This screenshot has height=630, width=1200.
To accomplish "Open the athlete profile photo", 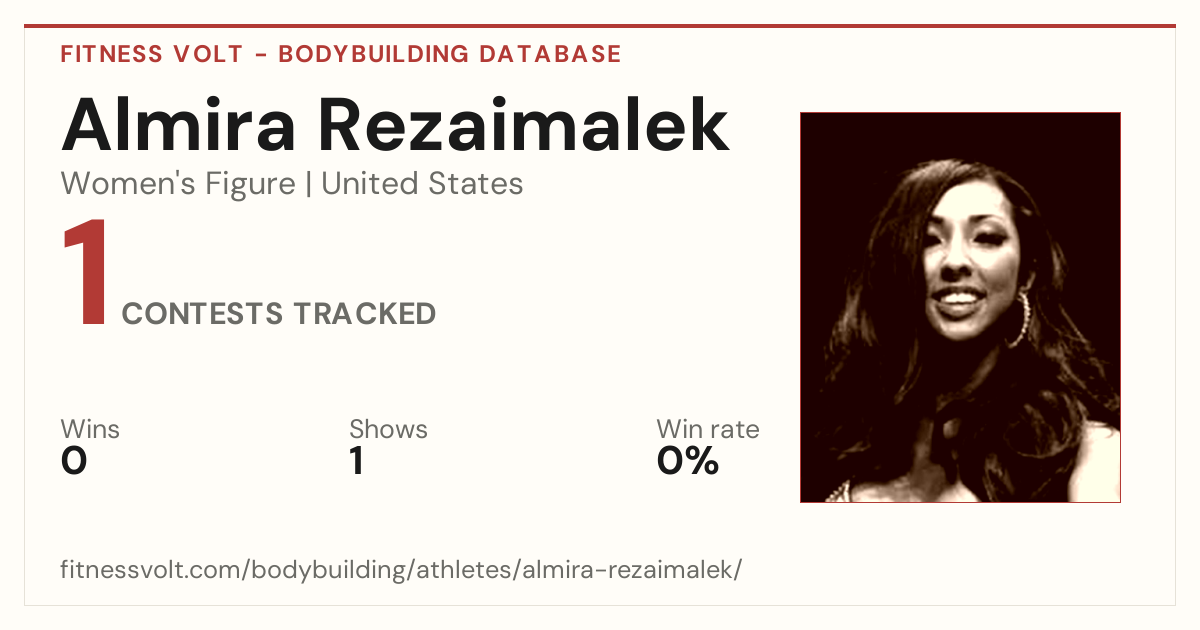I will tap(960, 307).
